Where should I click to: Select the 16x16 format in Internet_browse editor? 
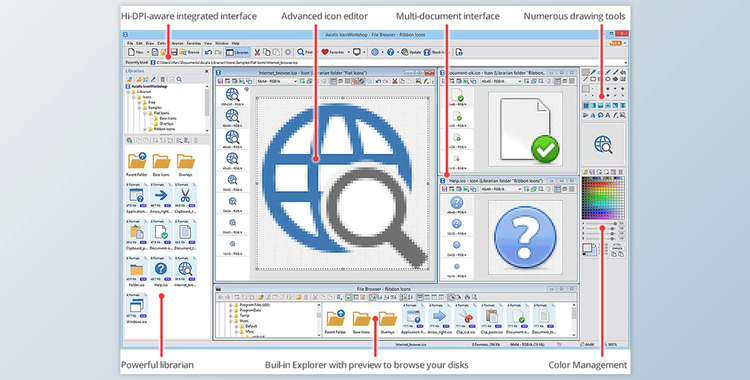(232, 246)
